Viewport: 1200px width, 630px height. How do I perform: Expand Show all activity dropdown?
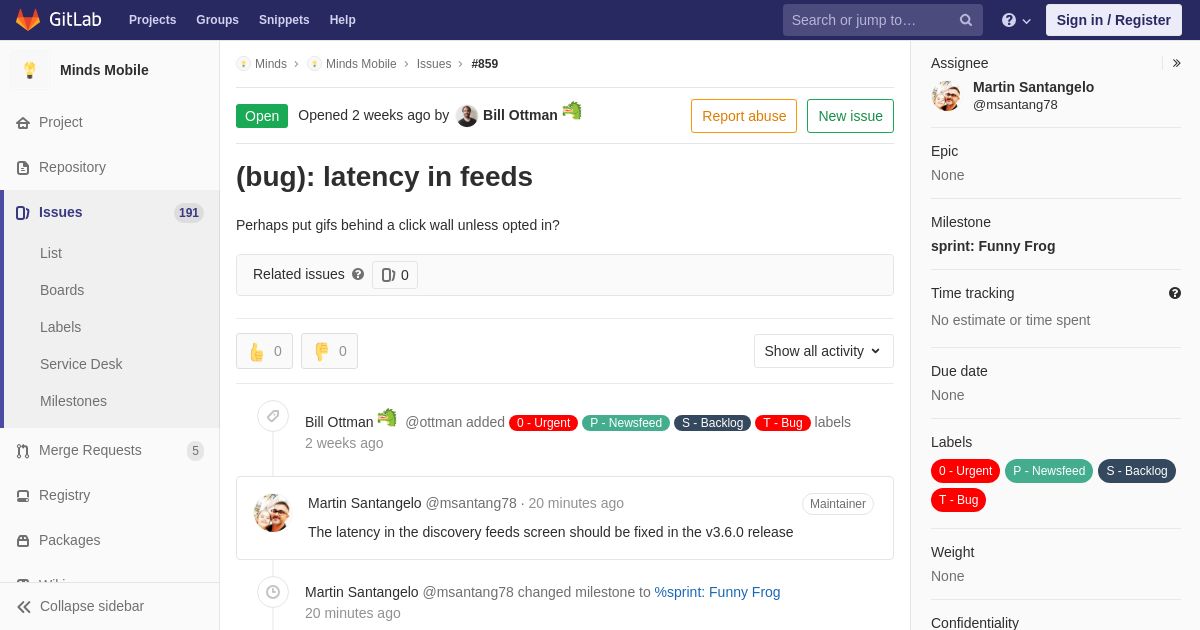coord(824,351)
